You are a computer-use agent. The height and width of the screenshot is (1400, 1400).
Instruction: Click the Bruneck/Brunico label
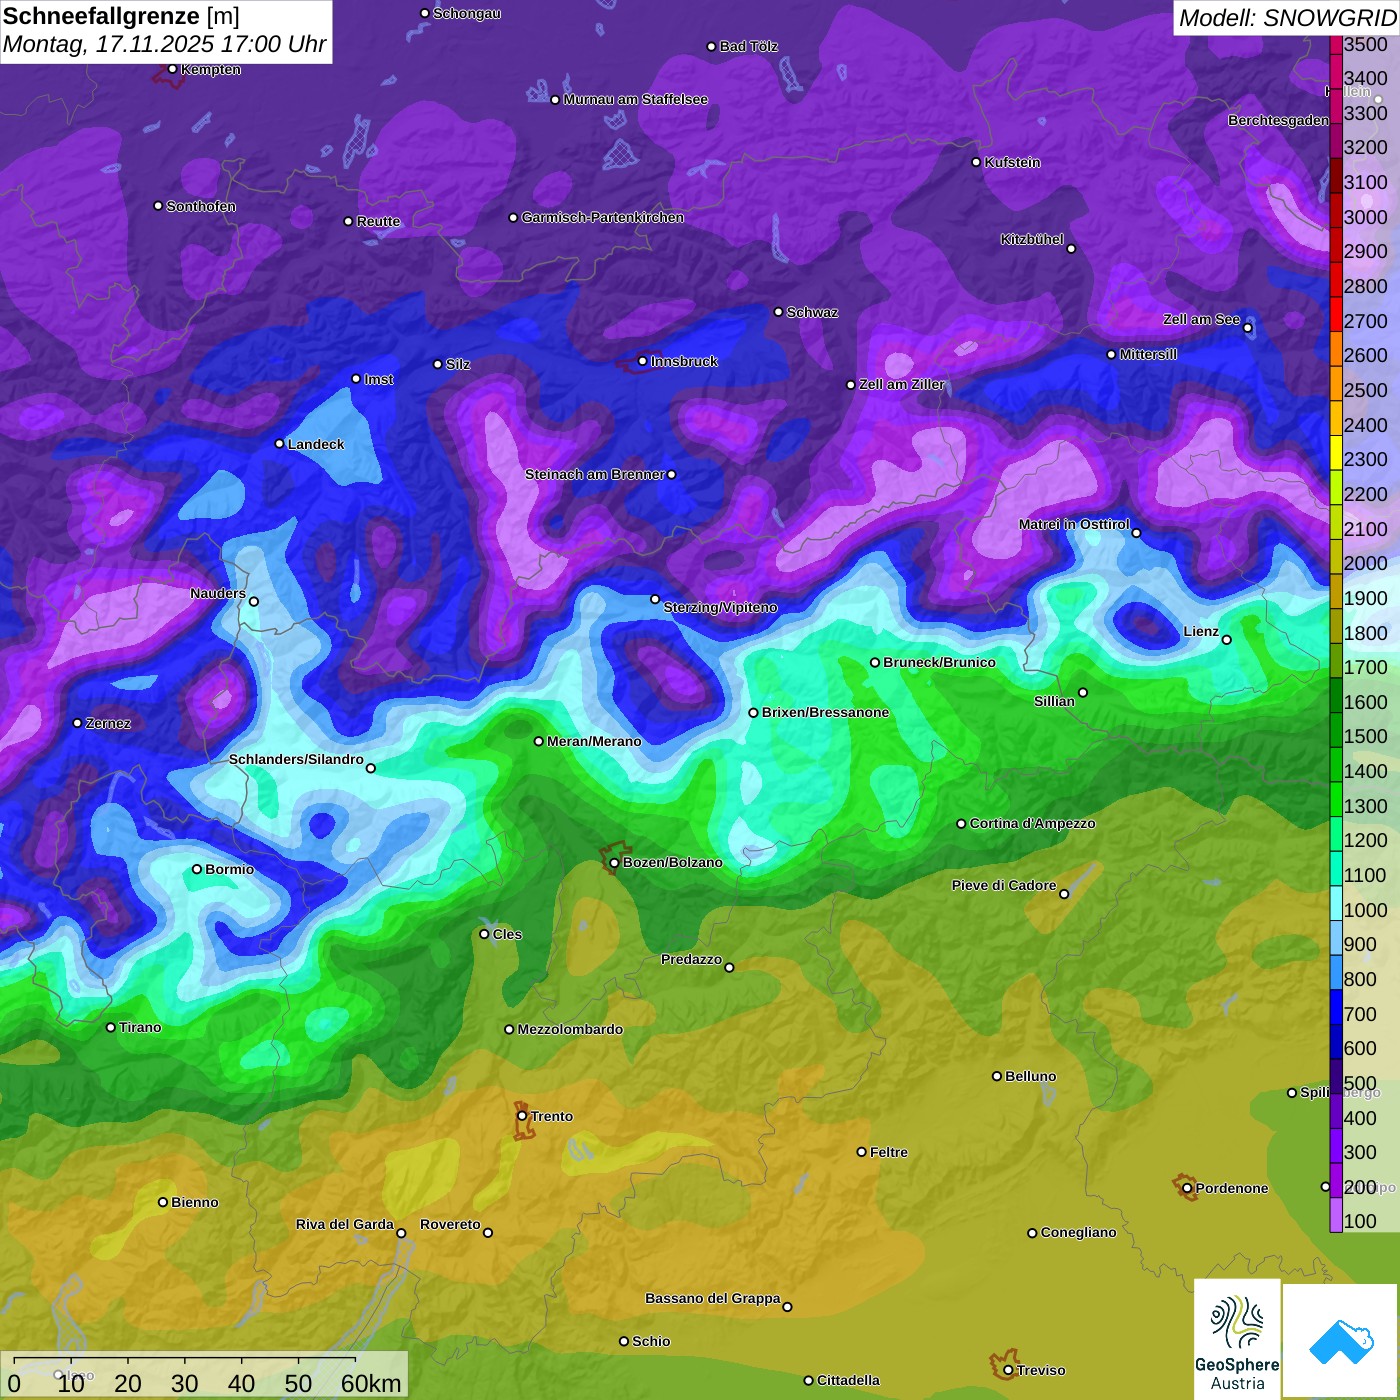939,662
